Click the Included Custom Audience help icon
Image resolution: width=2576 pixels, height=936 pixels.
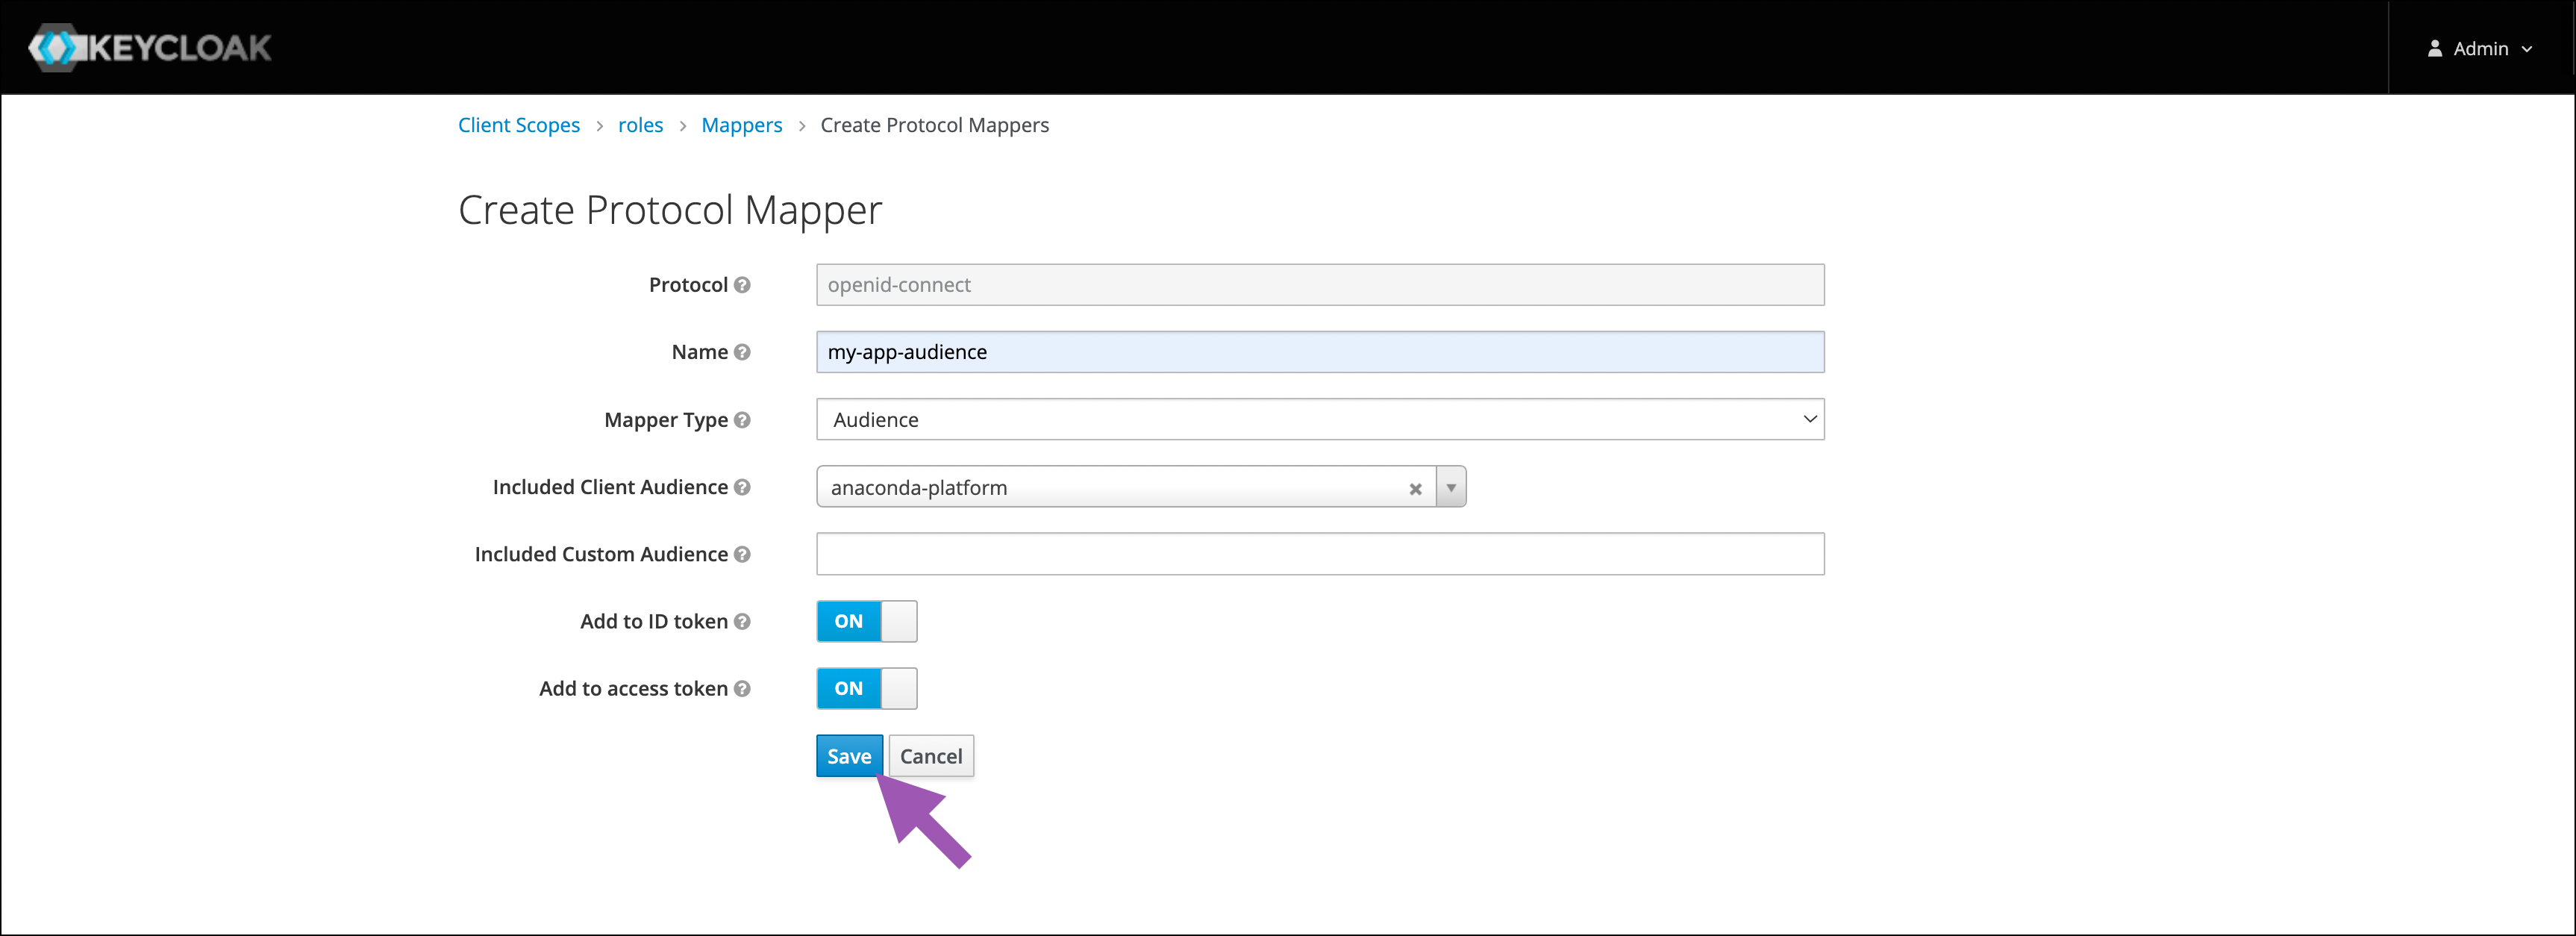point(742,554)
